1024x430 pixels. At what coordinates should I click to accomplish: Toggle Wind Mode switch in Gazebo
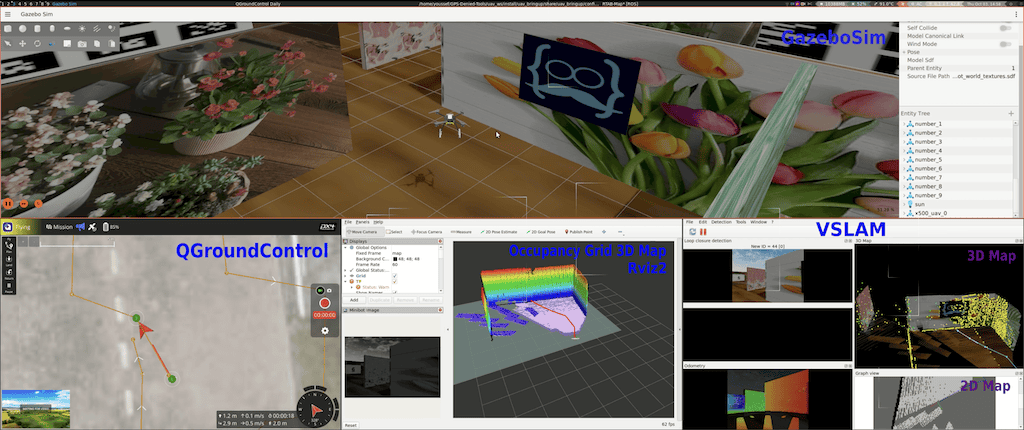pos(1005,44)
